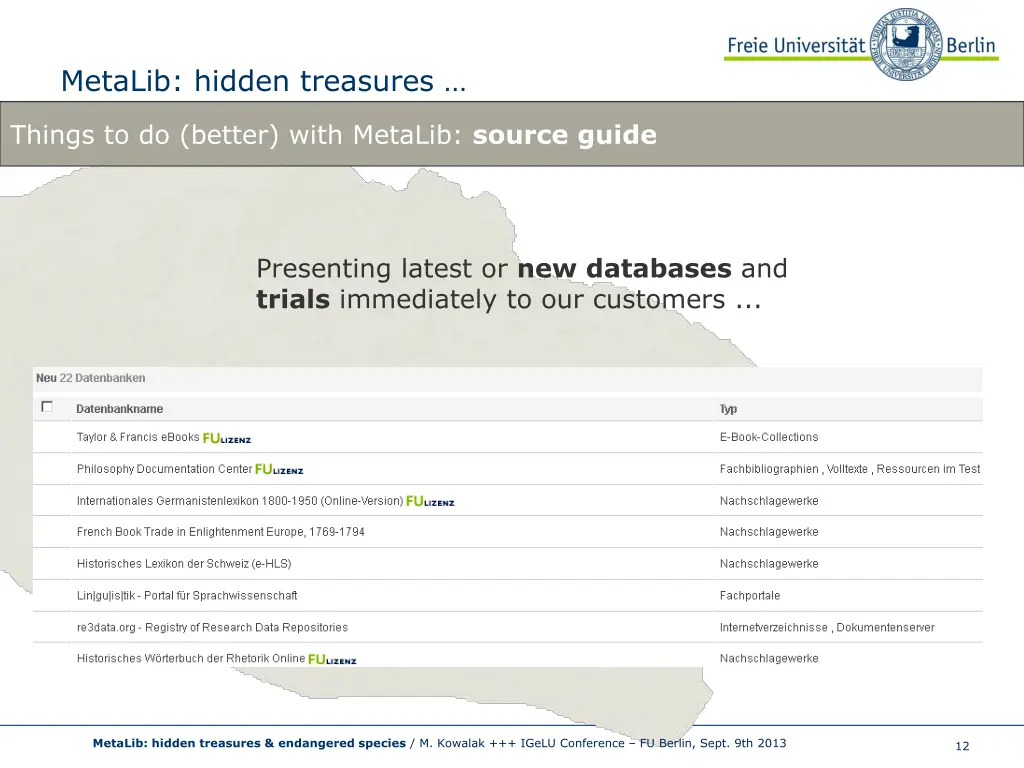Image resolution: width=1024 pixels, height=768 pixels.
Task: Open Historisches Wörterbuch der Rhetorik Online
Action: (x=191, y=658)
